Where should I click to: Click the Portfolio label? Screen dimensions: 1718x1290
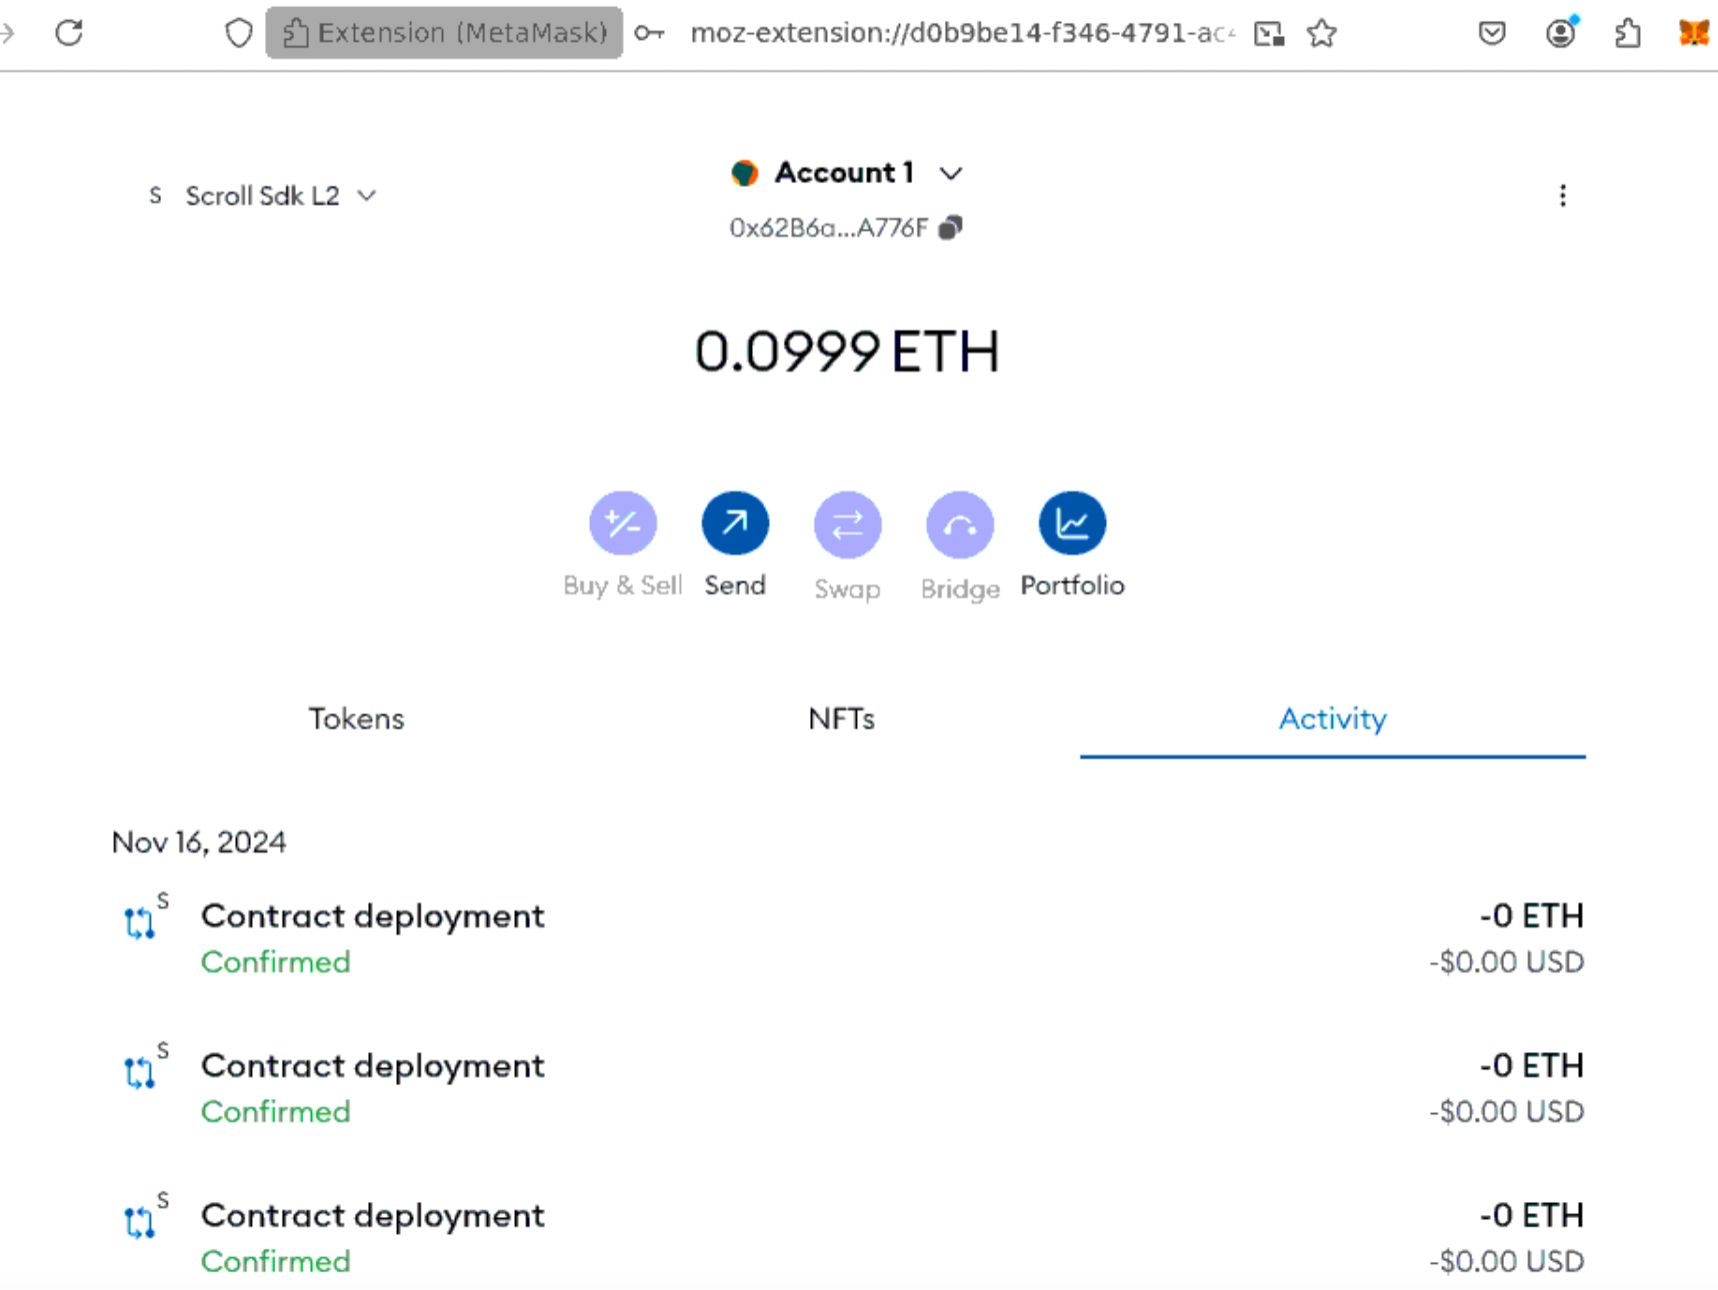pyautogui.click(x=1072, y=586)
